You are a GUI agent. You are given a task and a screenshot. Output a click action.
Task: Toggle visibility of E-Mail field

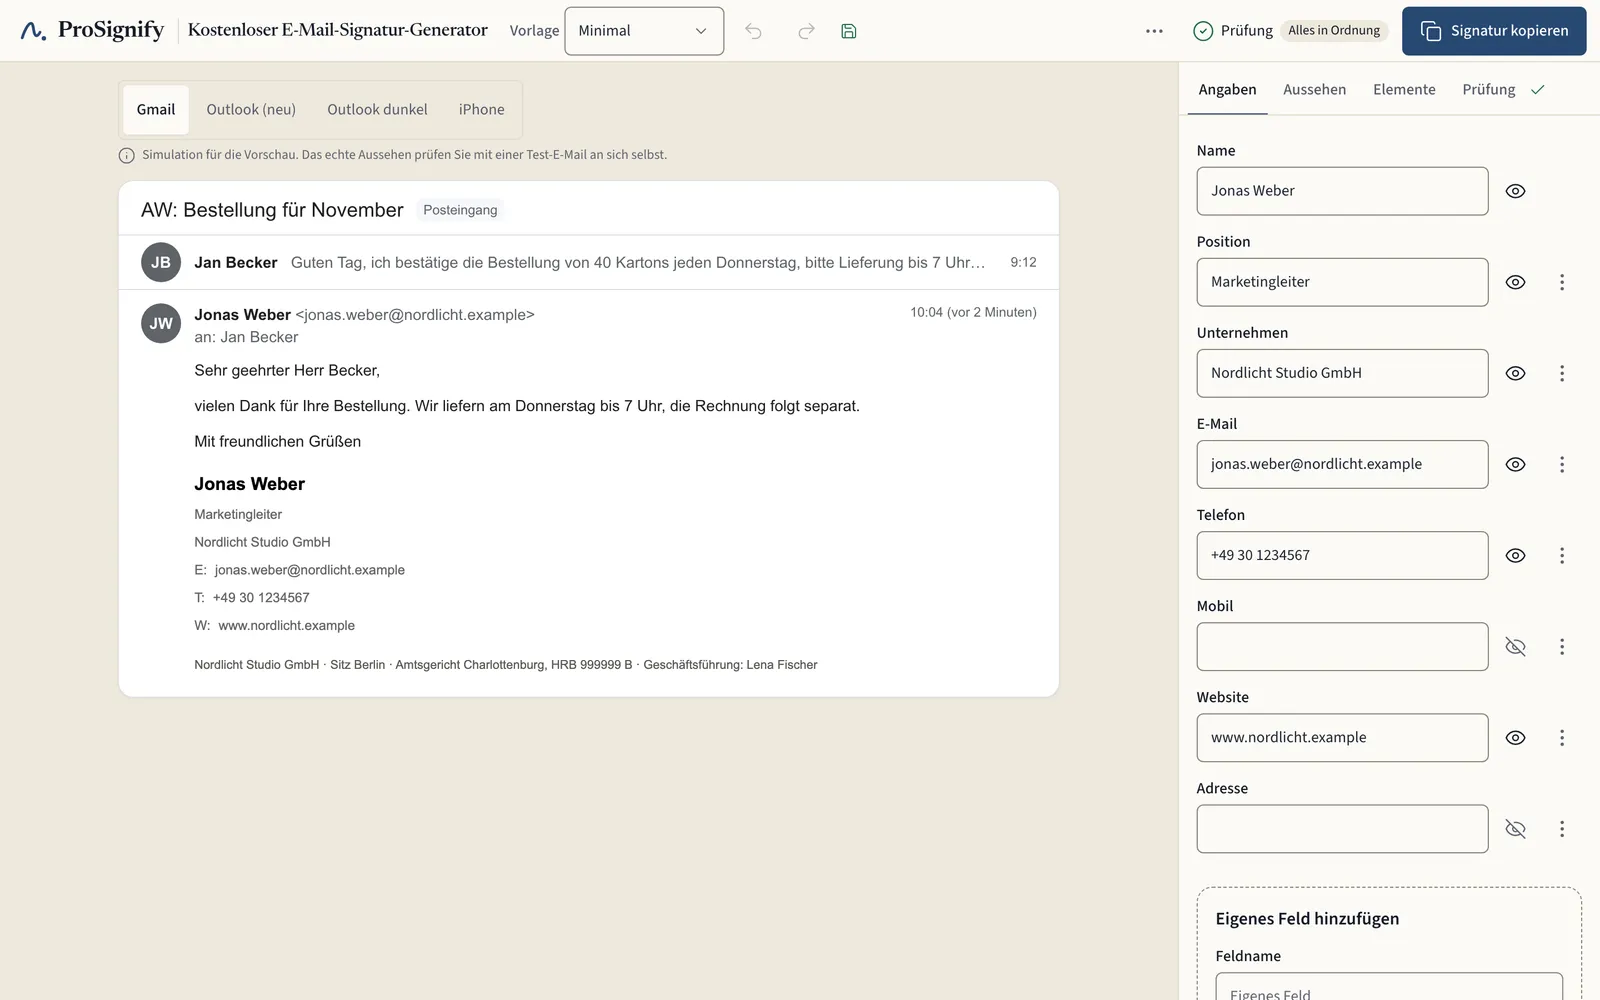click(x=1516, y=464)
